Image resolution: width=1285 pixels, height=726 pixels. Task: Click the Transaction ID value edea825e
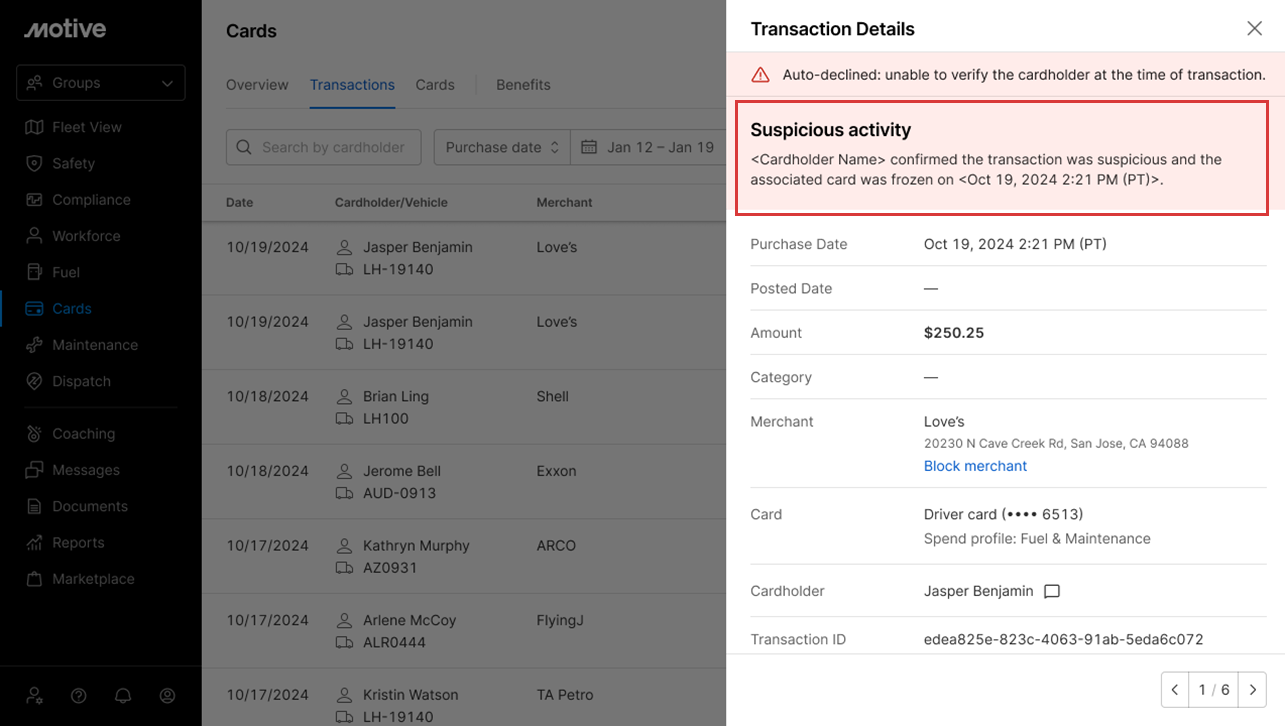point(1063,639)
